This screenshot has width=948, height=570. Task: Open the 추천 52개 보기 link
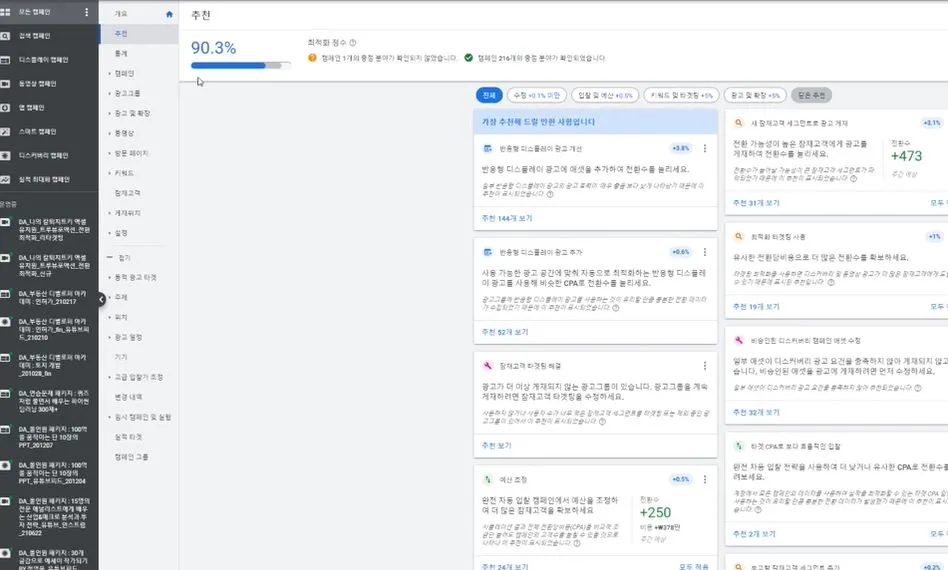505,332
